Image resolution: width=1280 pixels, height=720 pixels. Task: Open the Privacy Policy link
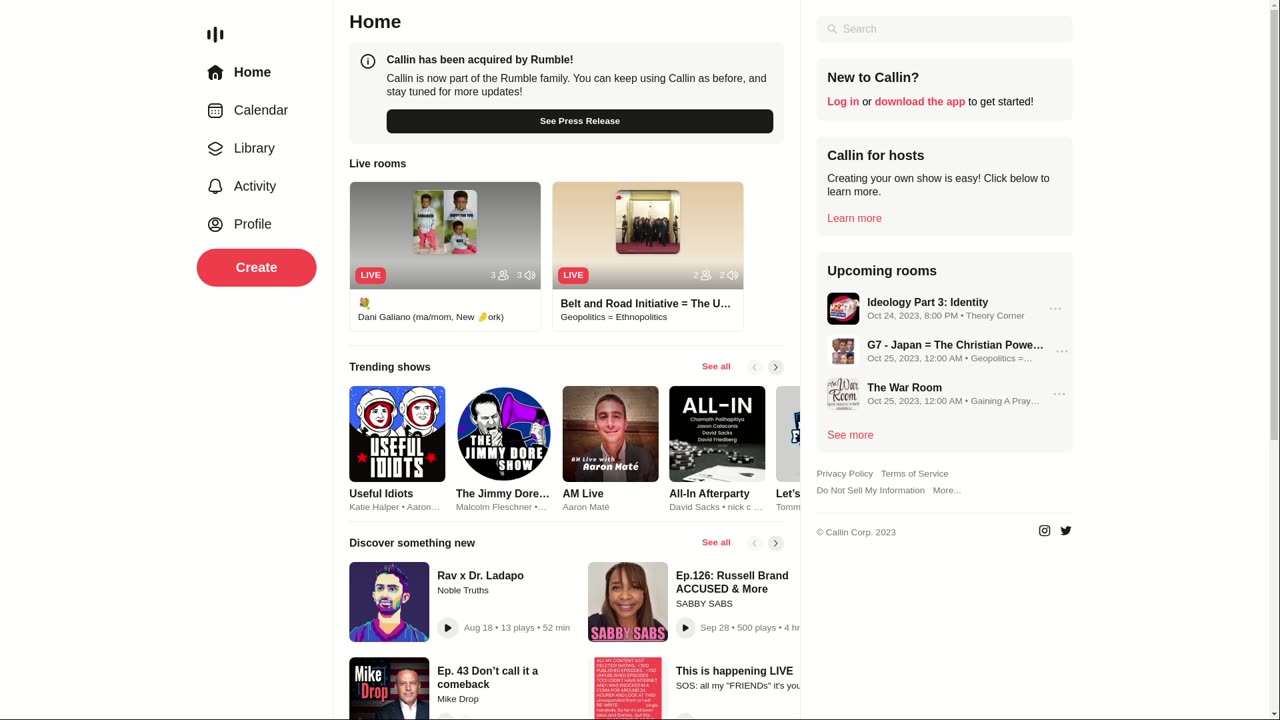tap(845, 474)
